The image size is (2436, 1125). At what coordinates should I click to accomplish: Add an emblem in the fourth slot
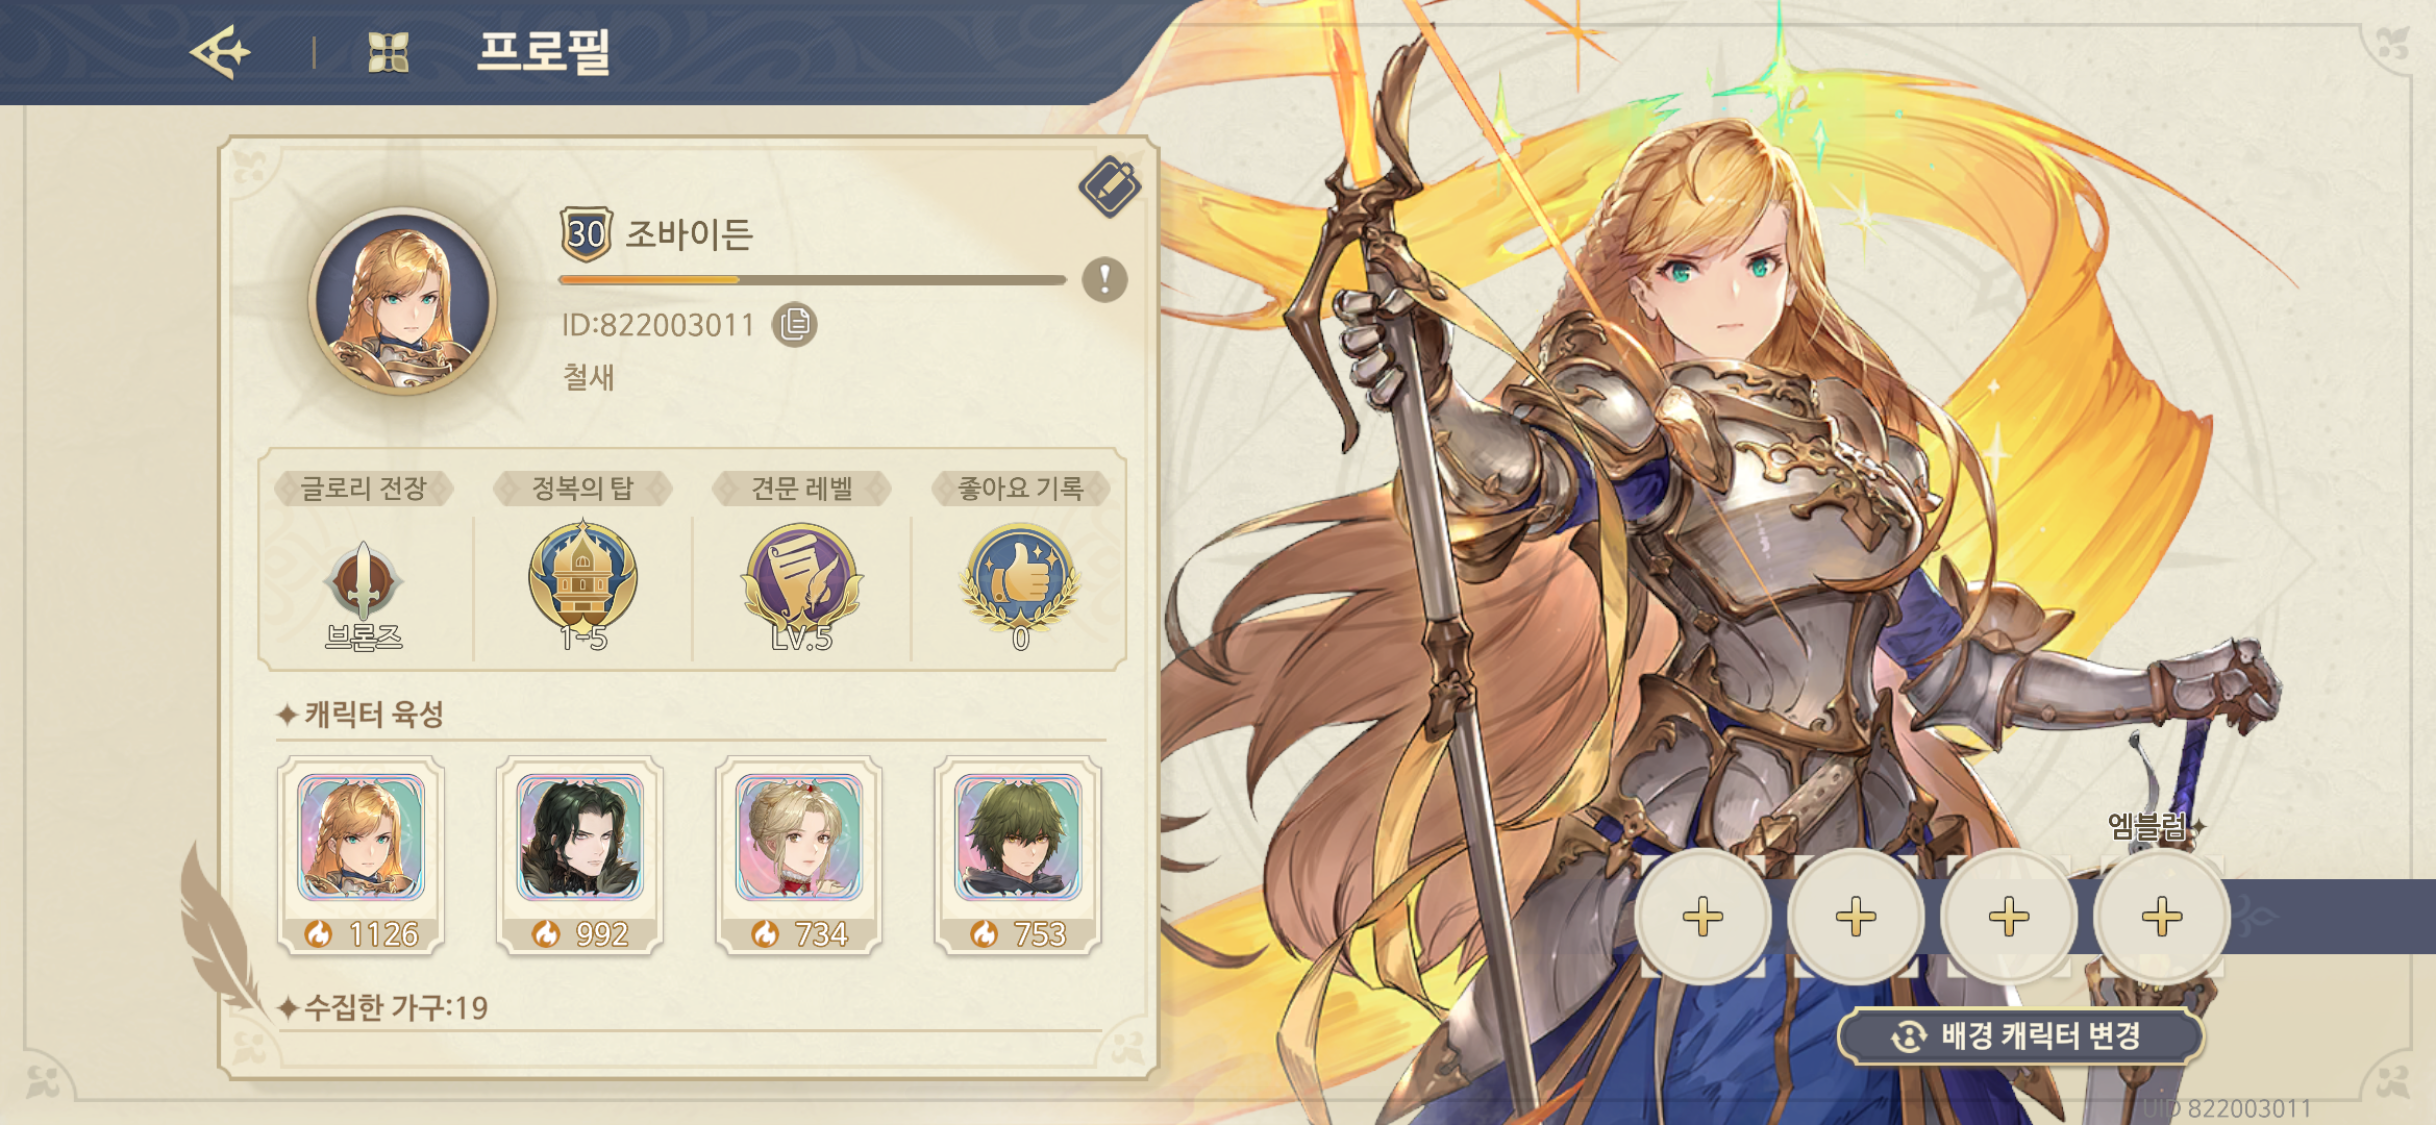2162,916
